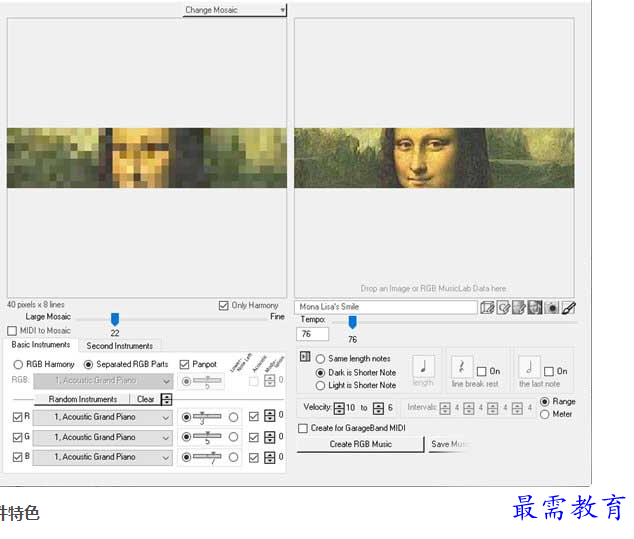Image resolution: width=634 pixels, height=539 pixels.
Task: Click the Create RGB Music button
Action: 360,444
